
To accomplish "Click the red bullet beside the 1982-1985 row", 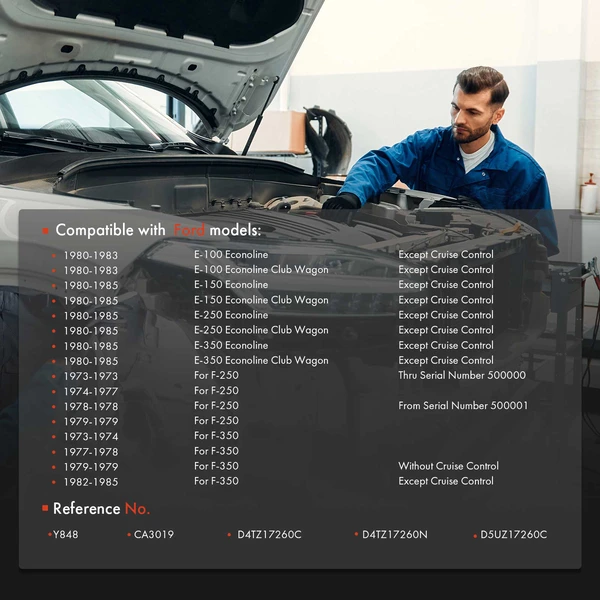I will [x=54, y=483].
